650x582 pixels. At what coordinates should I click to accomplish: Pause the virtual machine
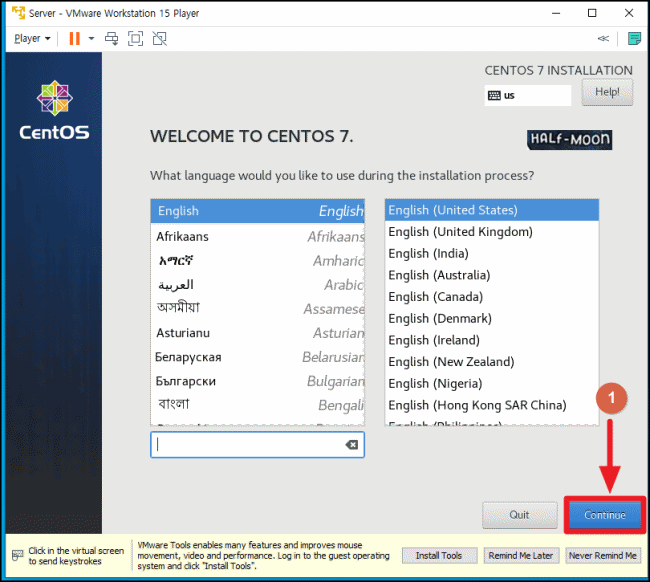pos(75,39)
